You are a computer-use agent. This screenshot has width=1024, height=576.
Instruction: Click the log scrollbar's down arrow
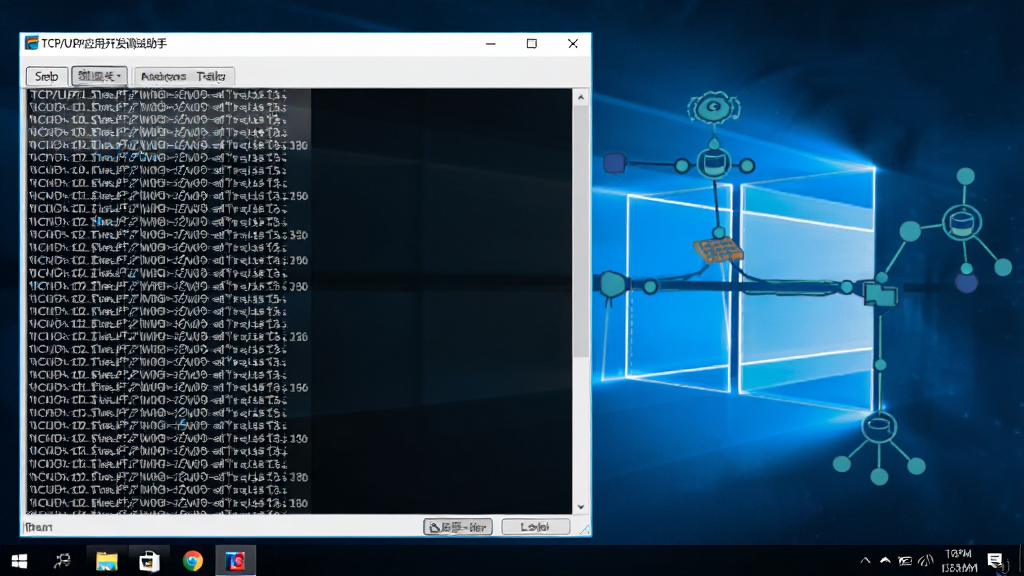tap(581, 507)
